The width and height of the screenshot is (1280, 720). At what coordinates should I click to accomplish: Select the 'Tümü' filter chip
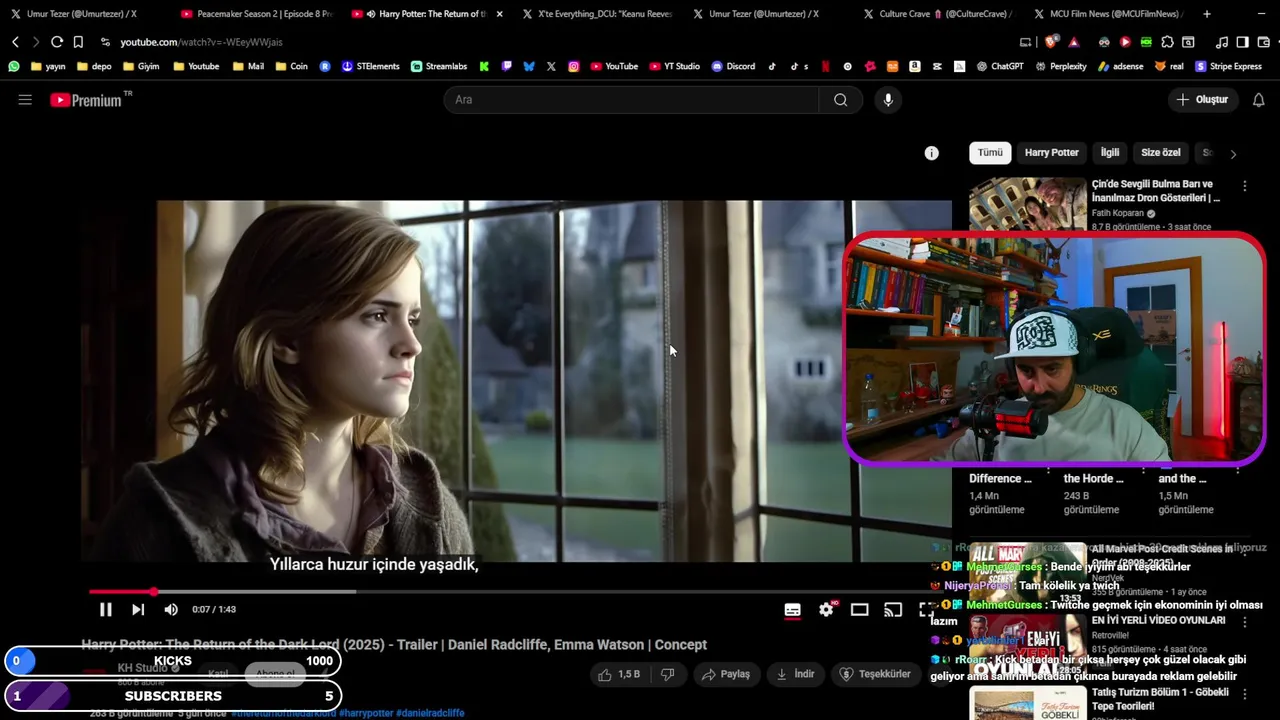[990, 153]
